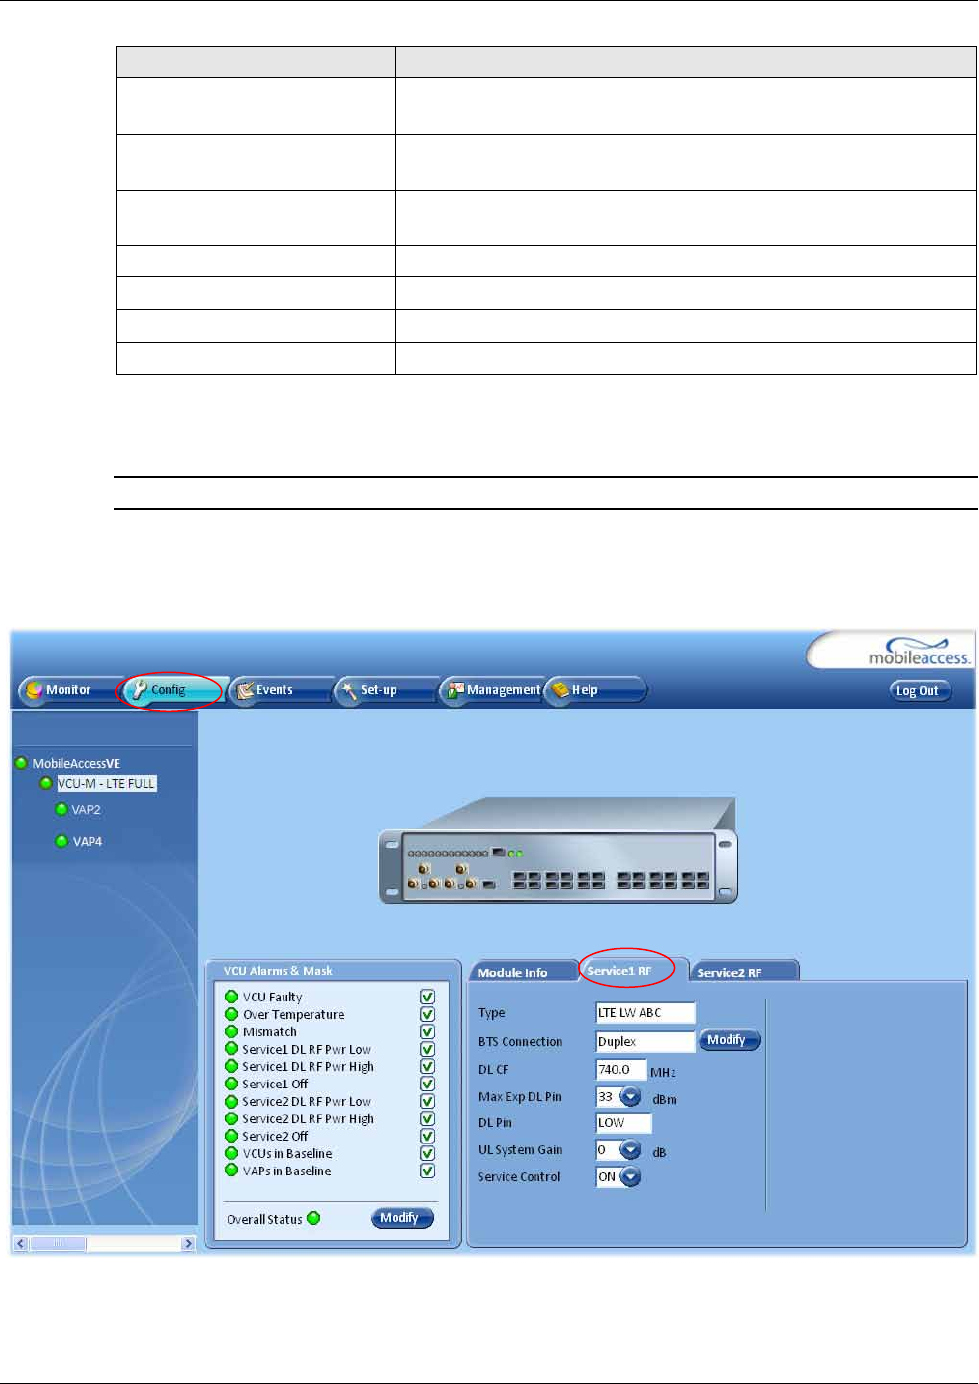Toggle Service2 DL RF Pwr Low checkbox
The width and height of the screenshot is (979, 1384).
(x=427, y=1102)
